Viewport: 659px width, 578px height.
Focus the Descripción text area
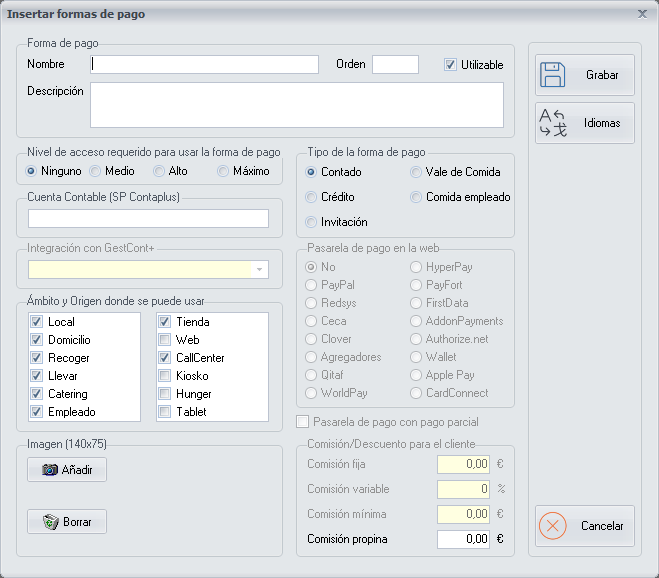[x=296, y=105]
